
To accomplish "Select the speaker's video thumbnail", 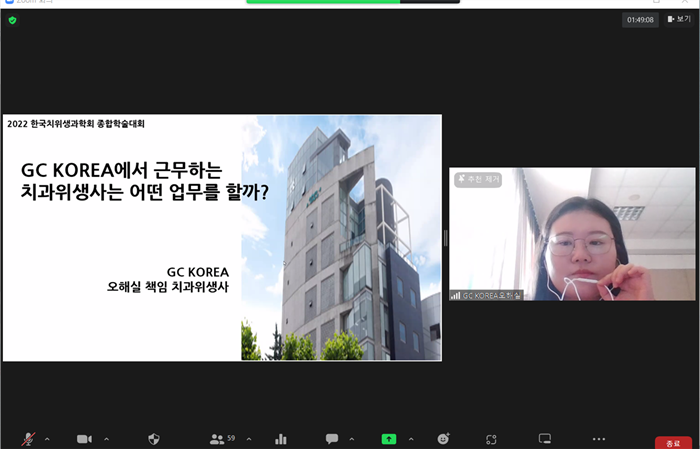I will pyautogui.click(x=572, y=234).
